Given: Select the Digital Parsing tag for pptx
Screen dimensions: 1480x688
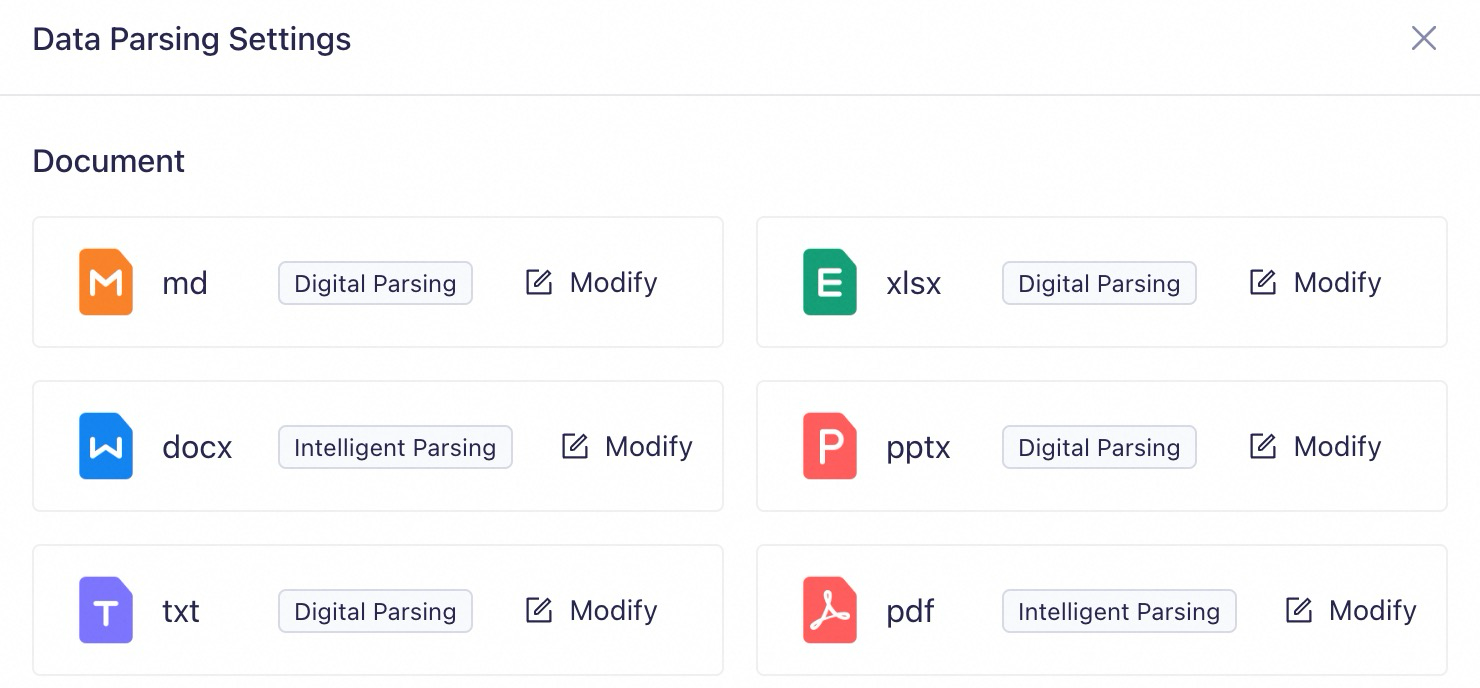Looking at the screenshot, I should tap(1099, 447).
